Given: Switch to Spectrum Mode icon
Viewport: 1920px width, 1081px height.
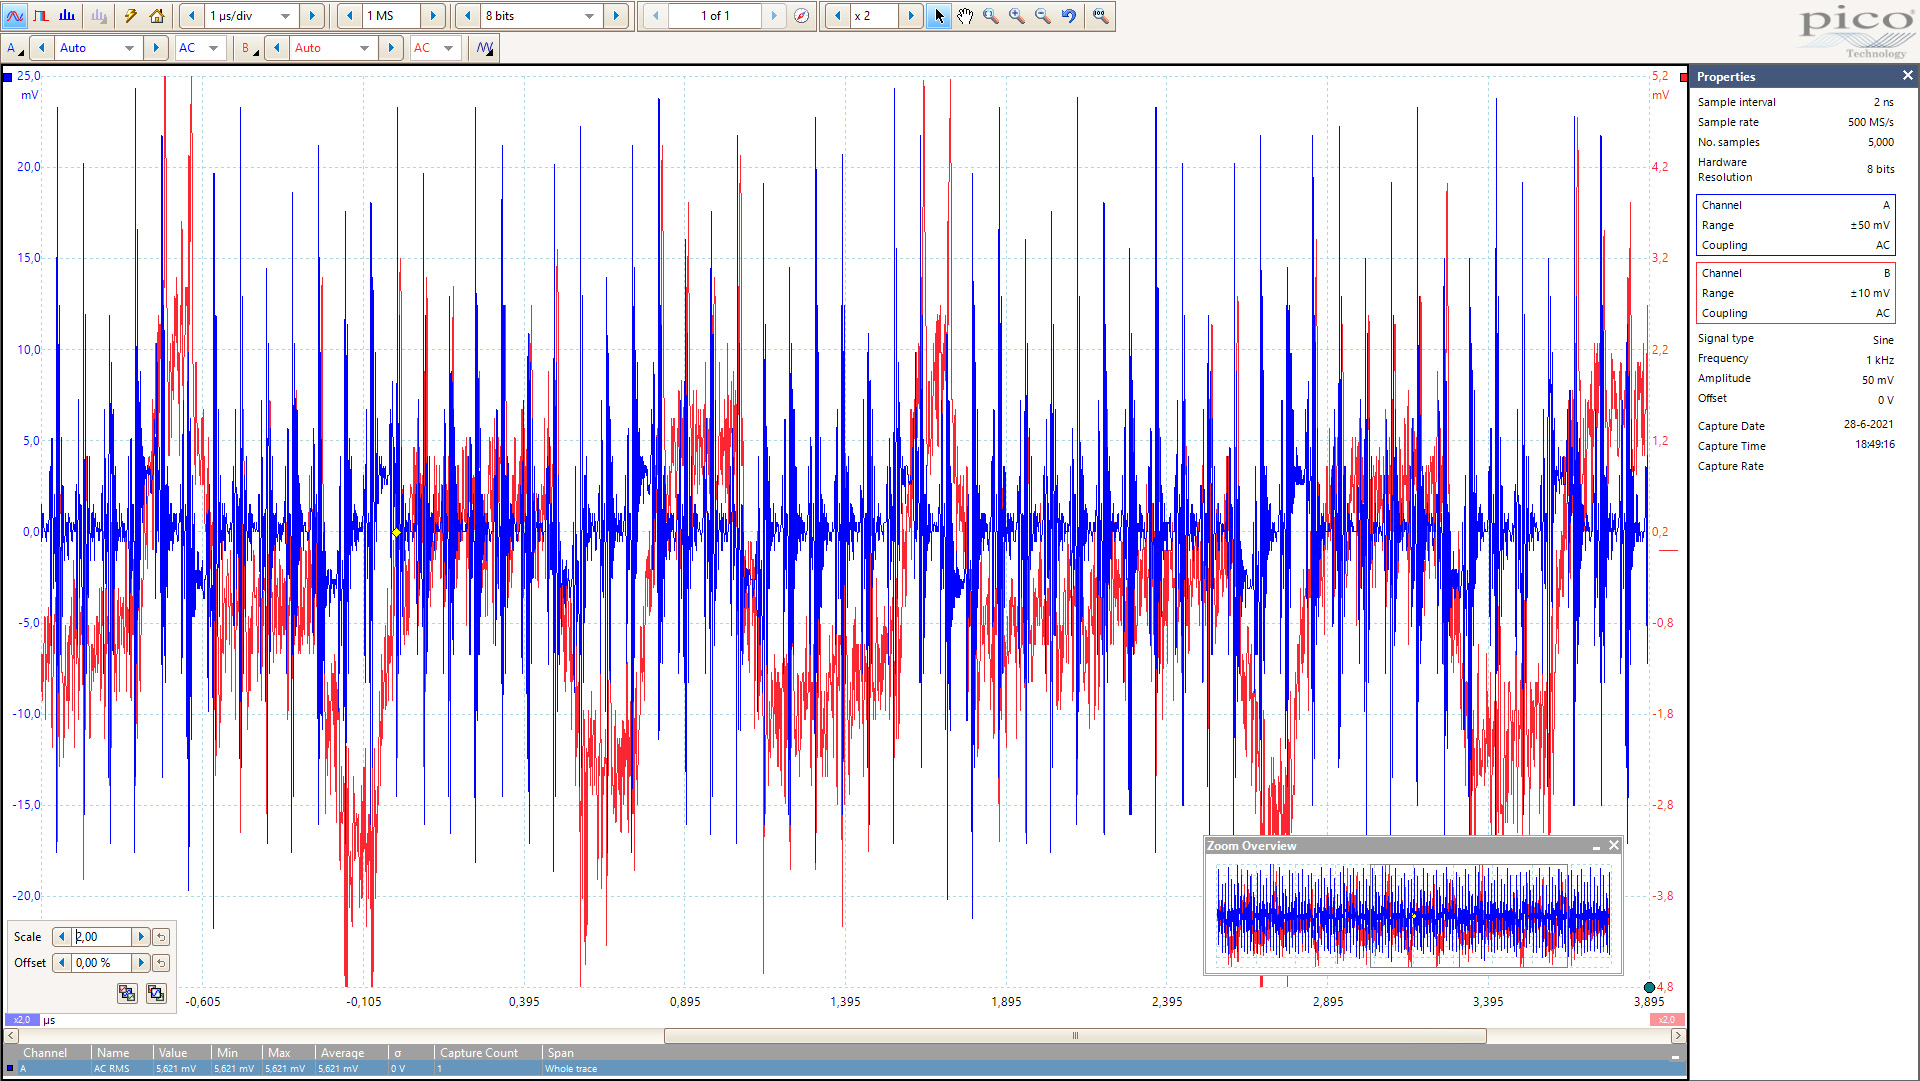Looking at the screenshot, I should click(67, 16).
